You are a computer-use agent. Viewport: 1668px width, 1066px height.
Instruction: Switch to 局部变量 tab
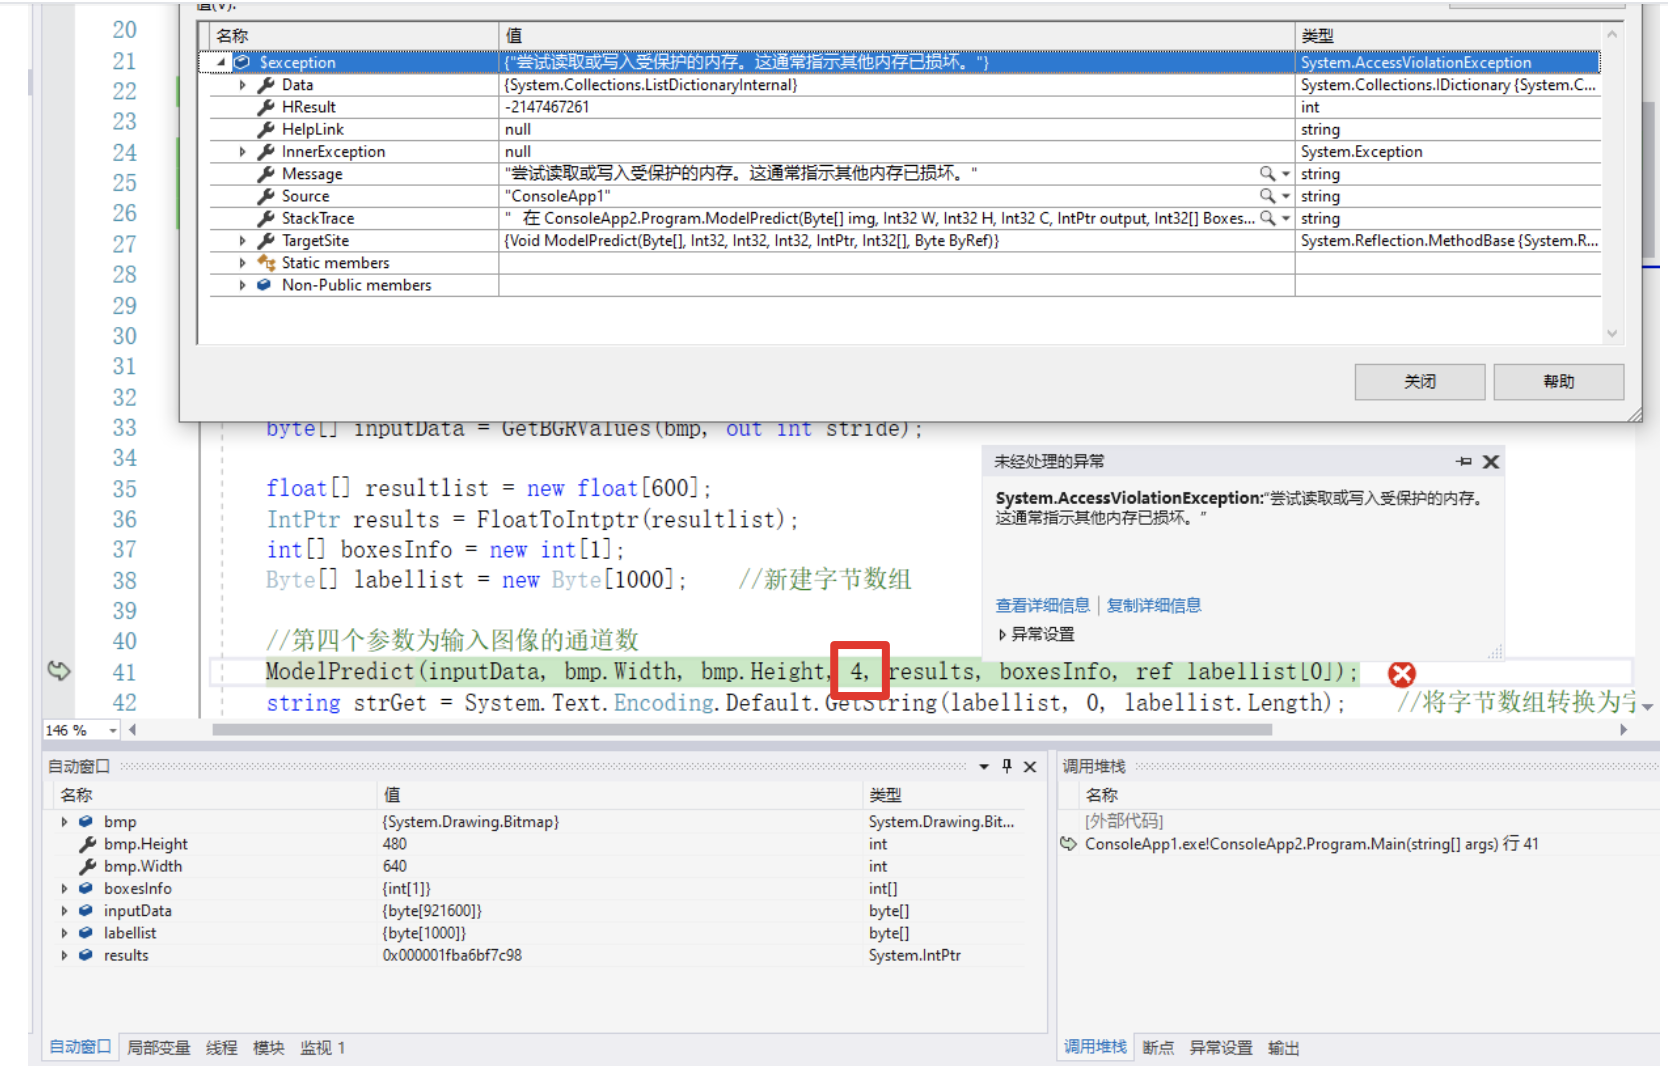[x=158, y=1047]
